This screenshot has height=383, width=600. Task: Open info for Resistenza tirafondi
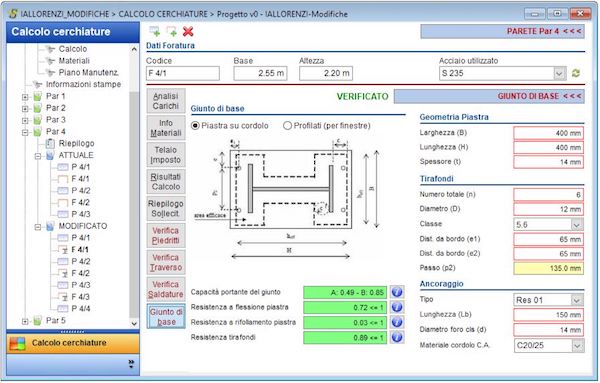click(x=397, y=337)
